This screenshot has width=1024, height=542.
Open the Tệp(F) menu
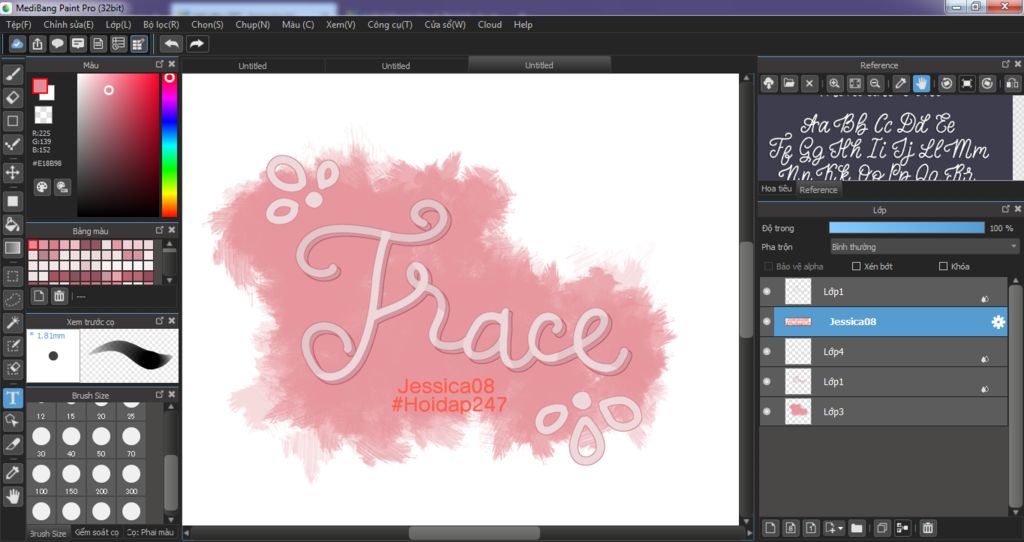[18, 24]
